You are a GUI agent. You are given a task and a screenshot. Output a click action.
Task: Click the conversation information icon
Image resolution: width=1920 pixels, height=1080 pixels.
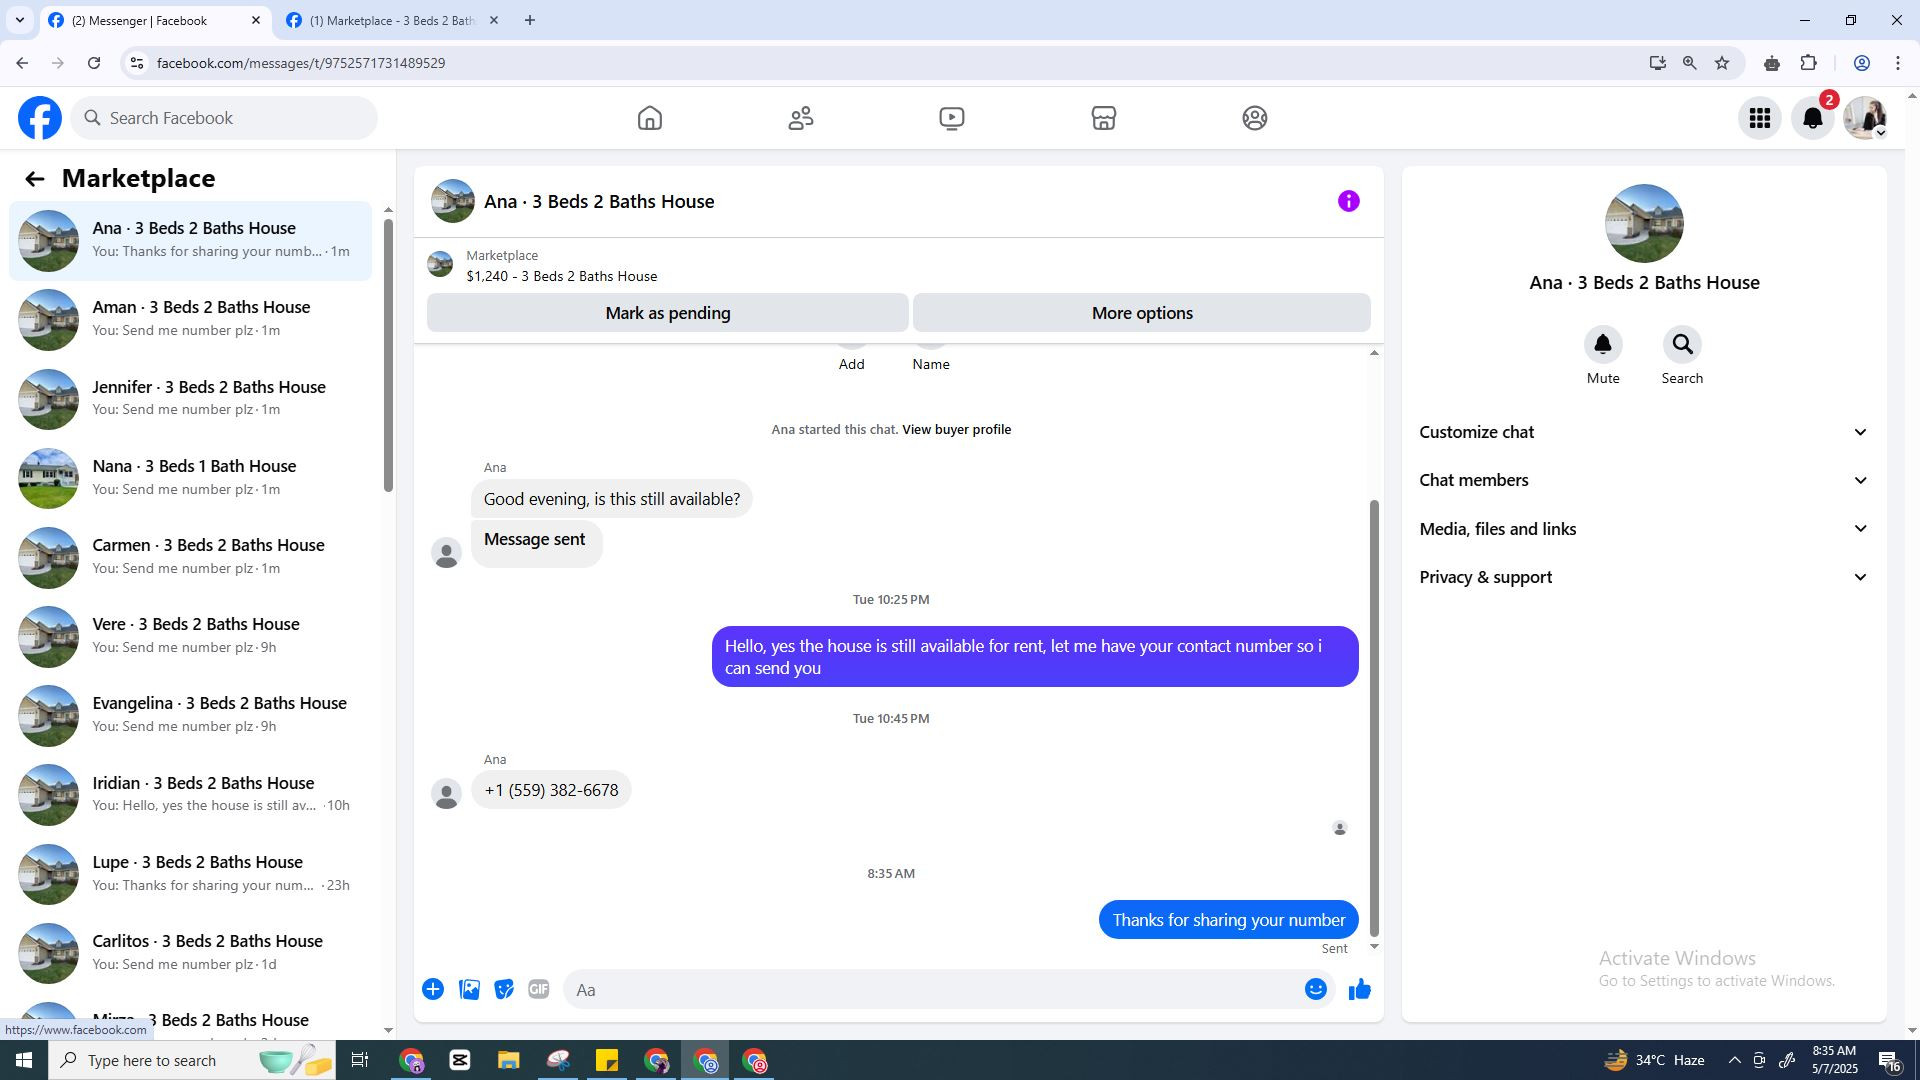[1348, 201]
